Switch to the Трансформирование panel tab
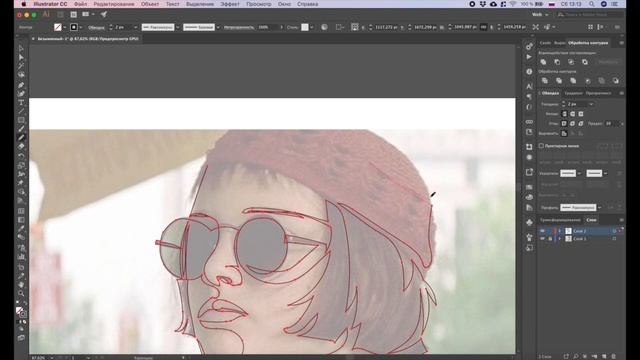640x360 pixels. coord(560,220)
